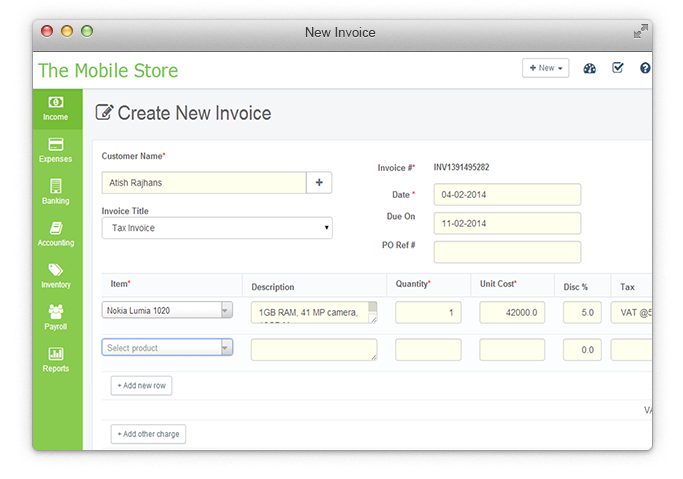Click the empty Tax field in second row
The width and height of the screenshot is (683, 479).
click(x=631, y=350)
